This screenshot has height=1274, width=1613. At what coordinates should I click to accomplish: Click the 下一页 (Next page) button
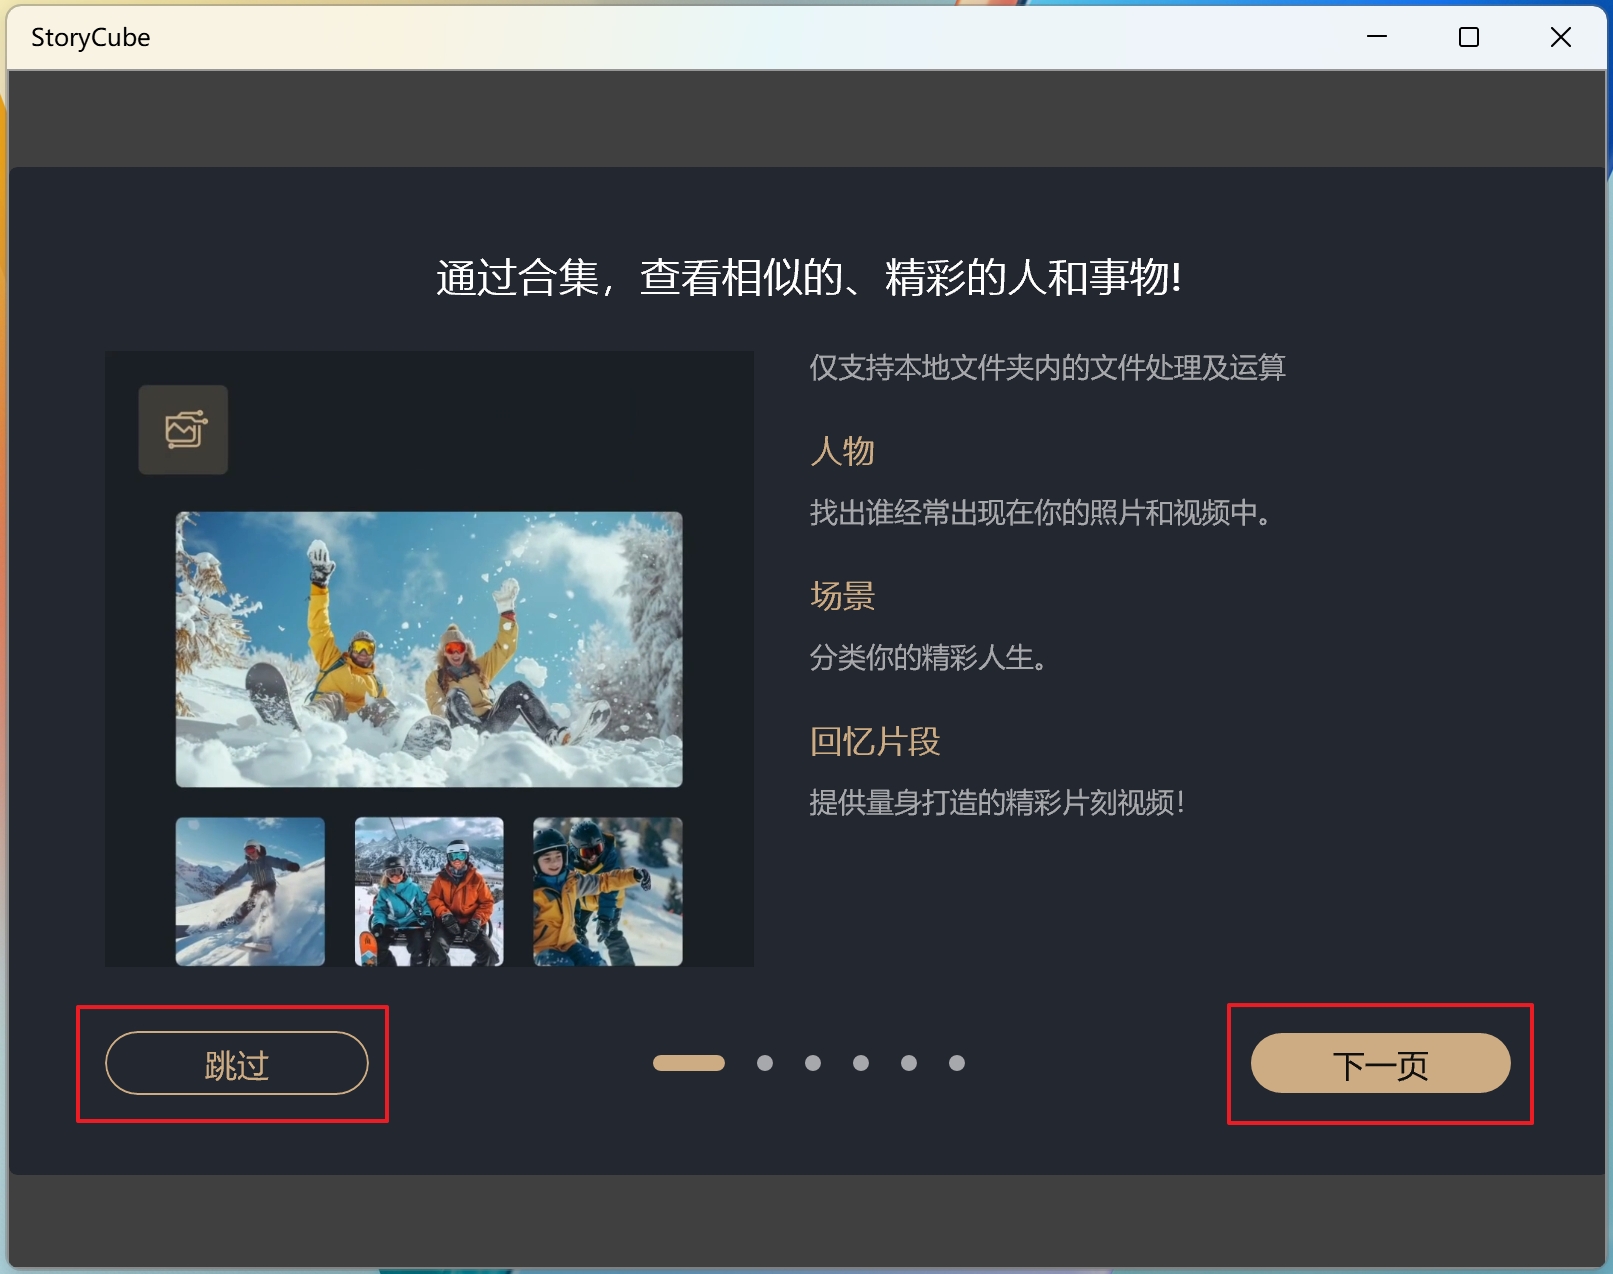(x=1380, y=1063)
